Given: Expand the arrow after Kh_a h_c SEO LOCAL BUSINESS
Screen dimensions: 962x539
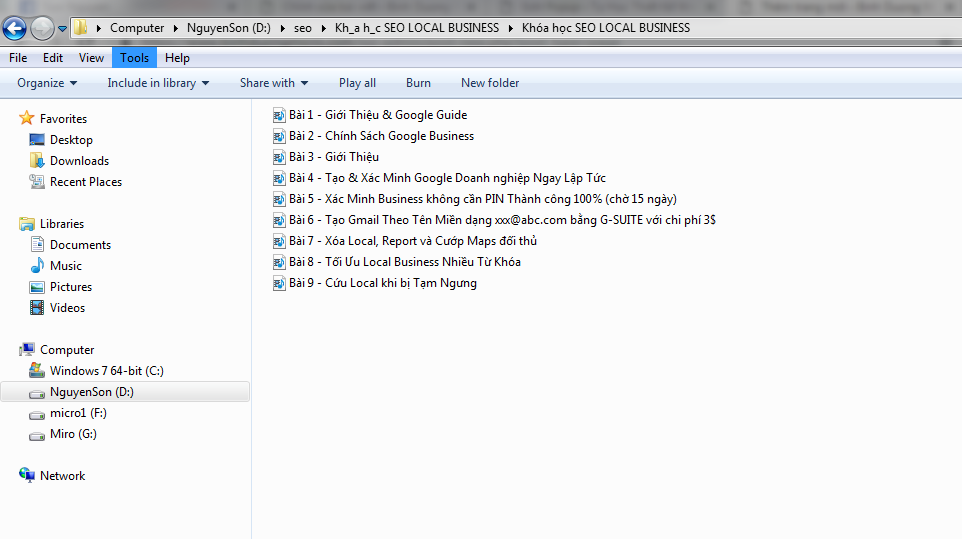Looking at the screenshot, I should [x=510, y=28].
